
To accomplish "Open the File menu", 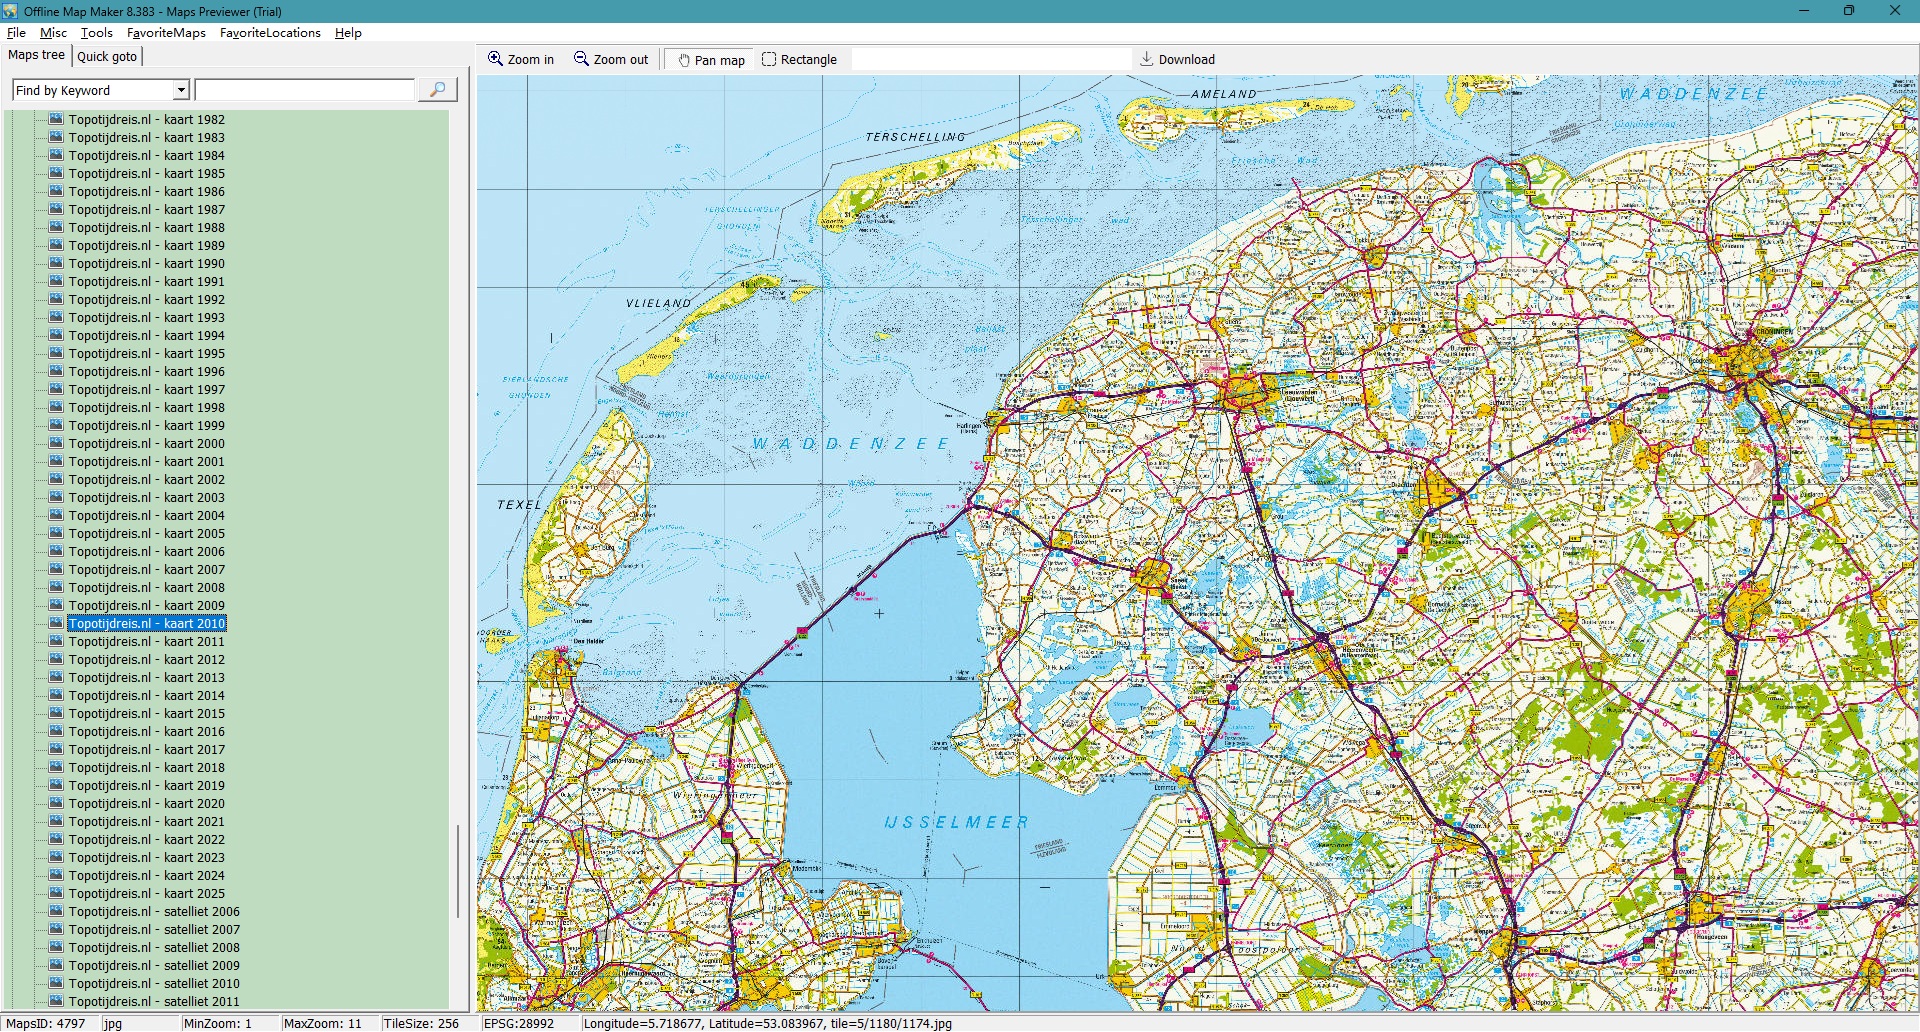I will (16, 33).
